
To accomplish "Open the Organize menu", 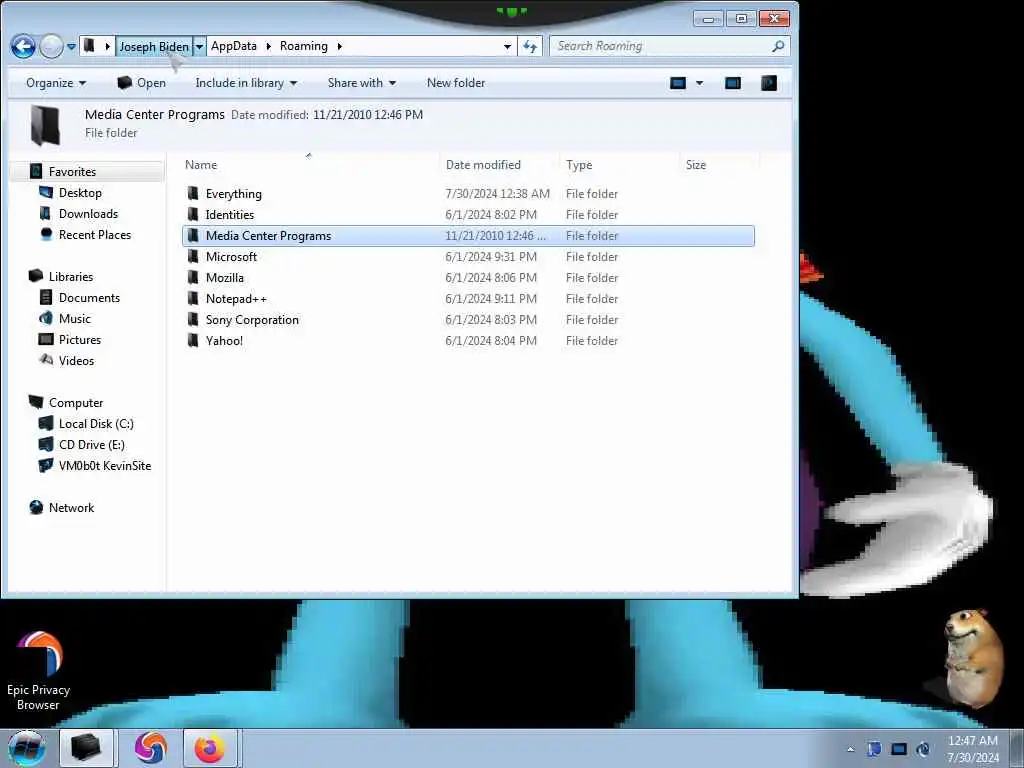I will click(56, 83).
